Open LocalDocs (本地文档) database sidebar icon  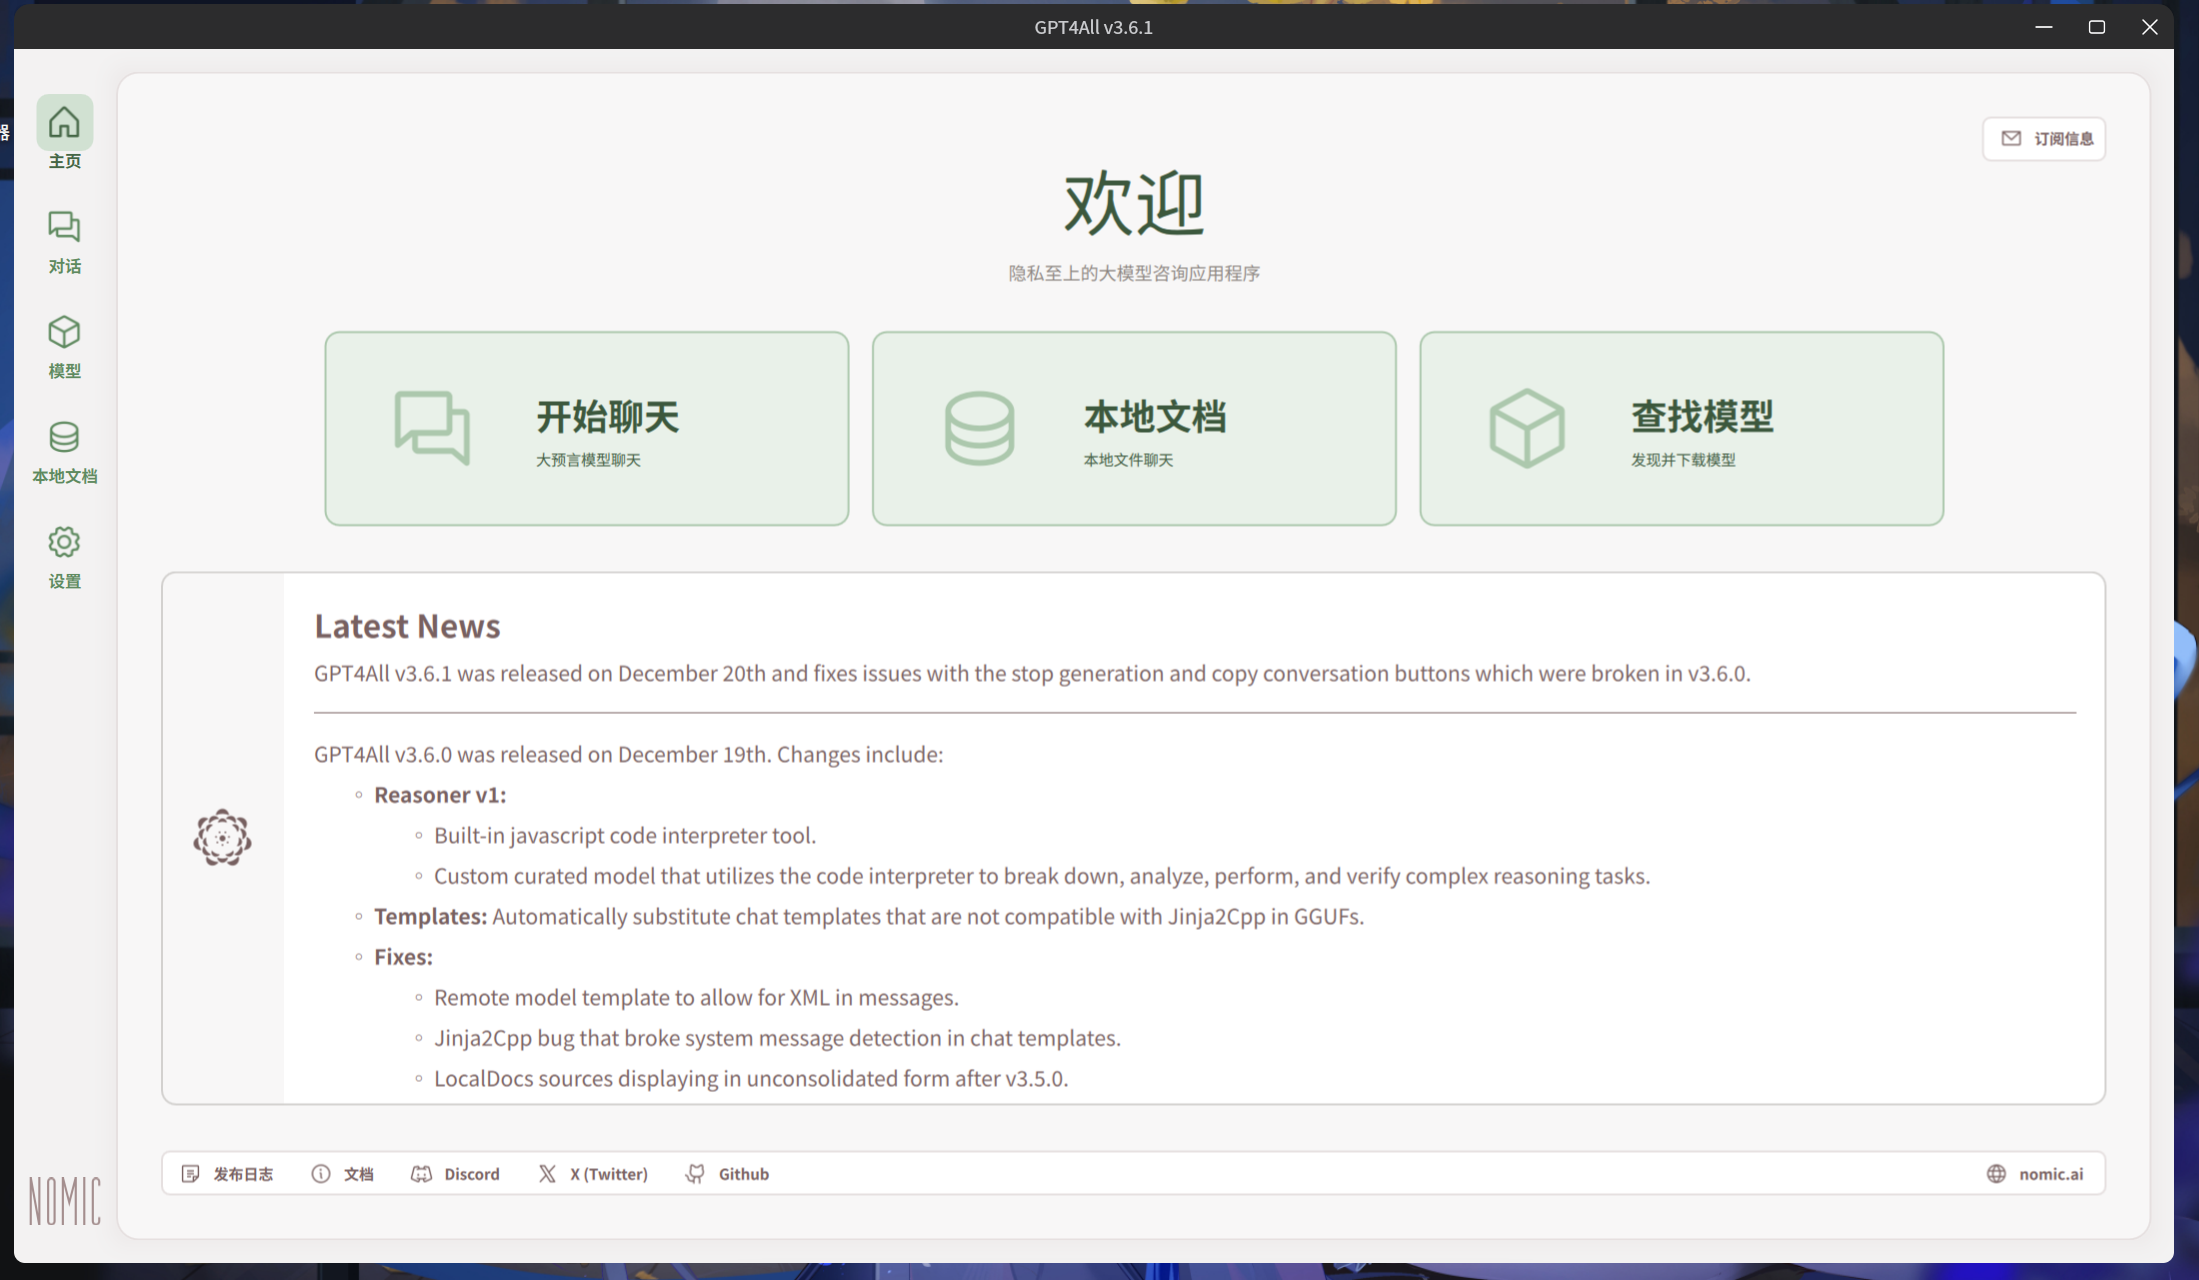[64, 438]
